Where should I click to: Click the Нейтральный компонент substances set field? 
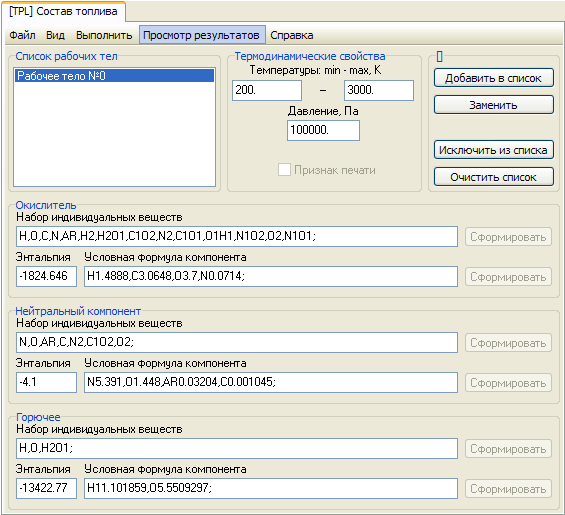click(237, 342)
